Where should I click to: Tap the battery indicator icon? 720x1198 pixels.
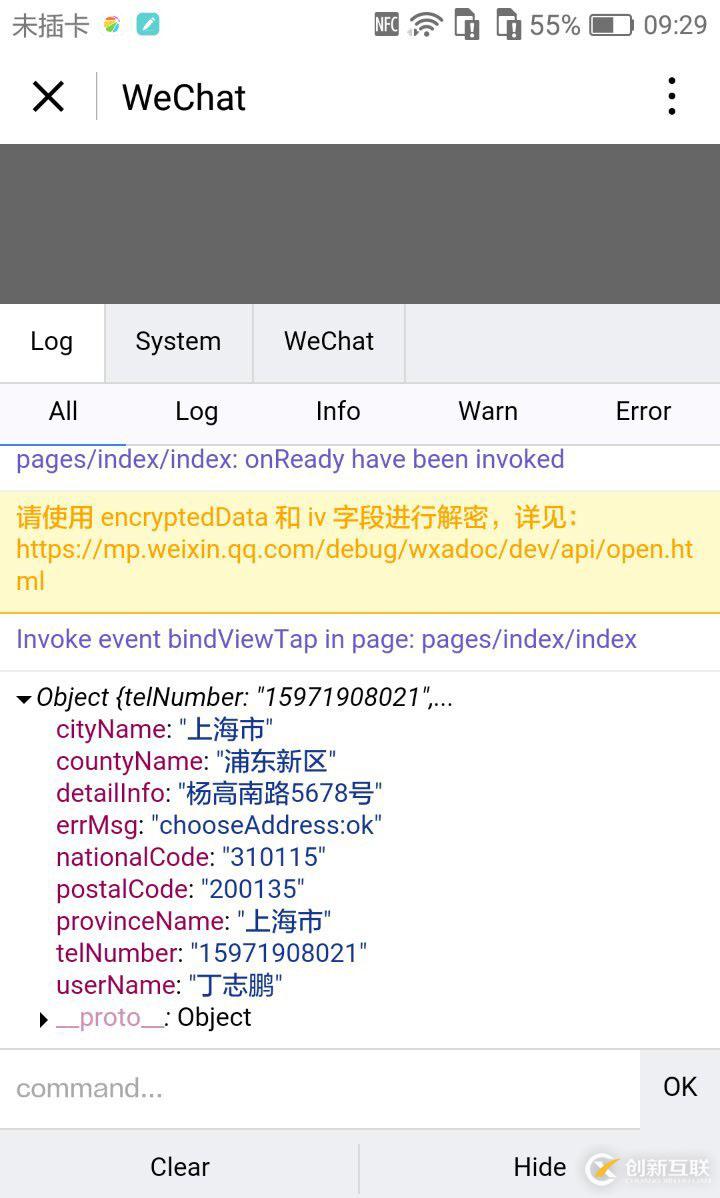(x=611, y=25)
